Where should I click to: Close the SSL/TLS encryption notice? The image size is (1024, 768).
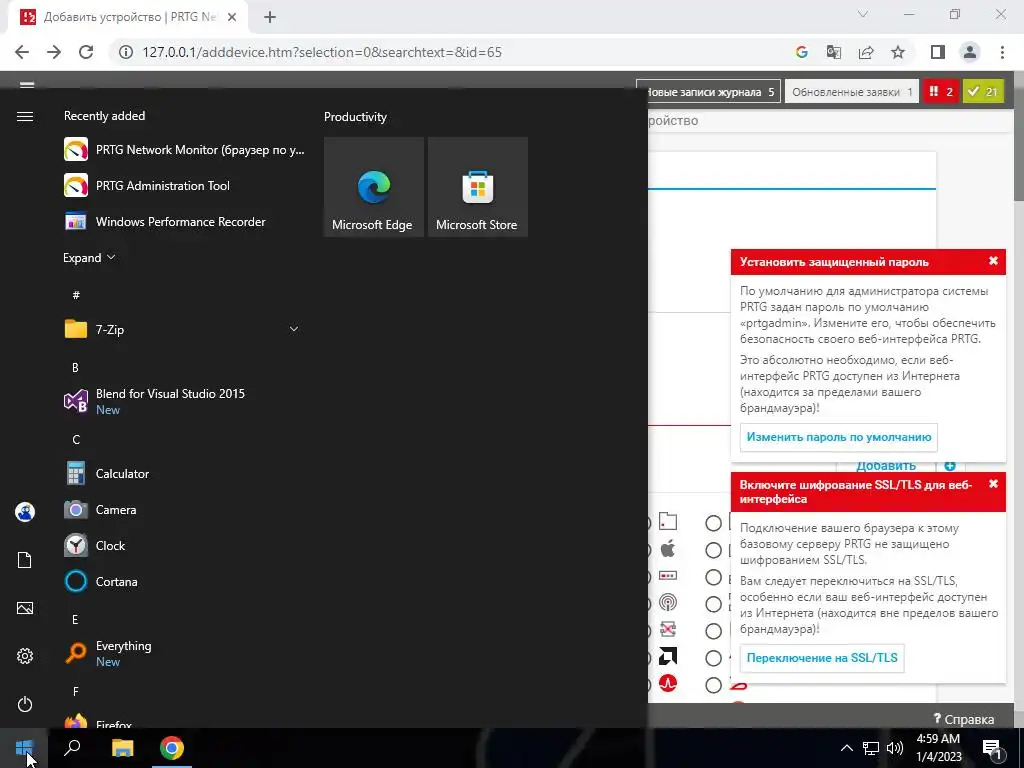tap(993, 484)
